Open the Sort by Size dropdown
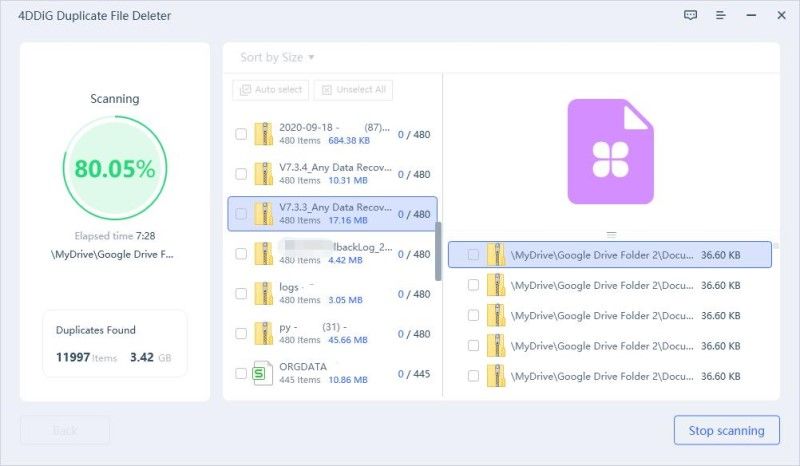 point(277,58)
